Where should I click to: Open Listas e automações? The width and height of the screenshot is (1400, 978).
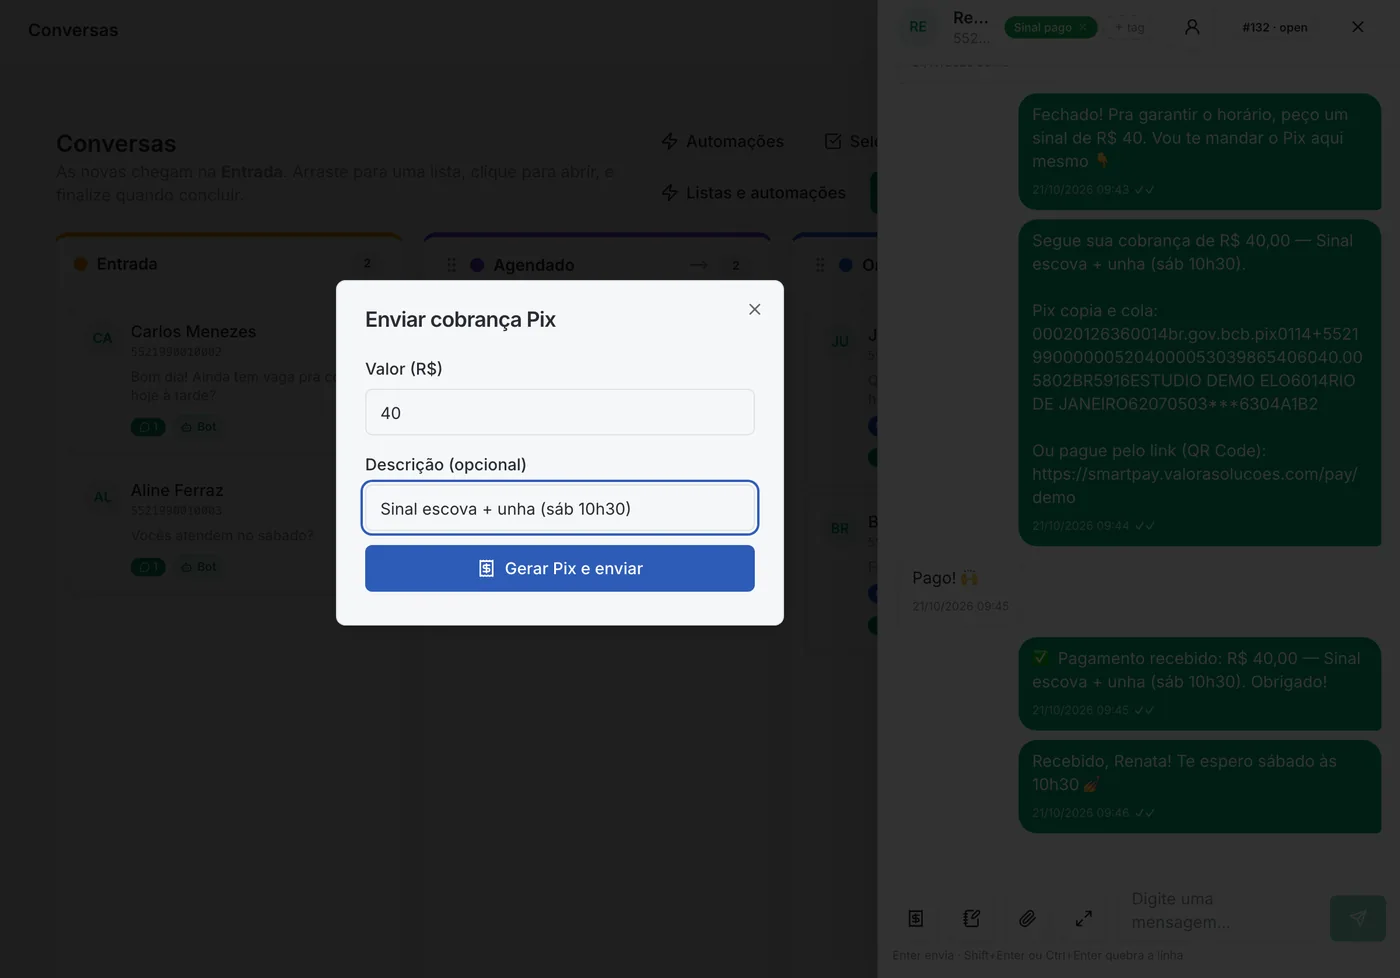tap(753, 192)
